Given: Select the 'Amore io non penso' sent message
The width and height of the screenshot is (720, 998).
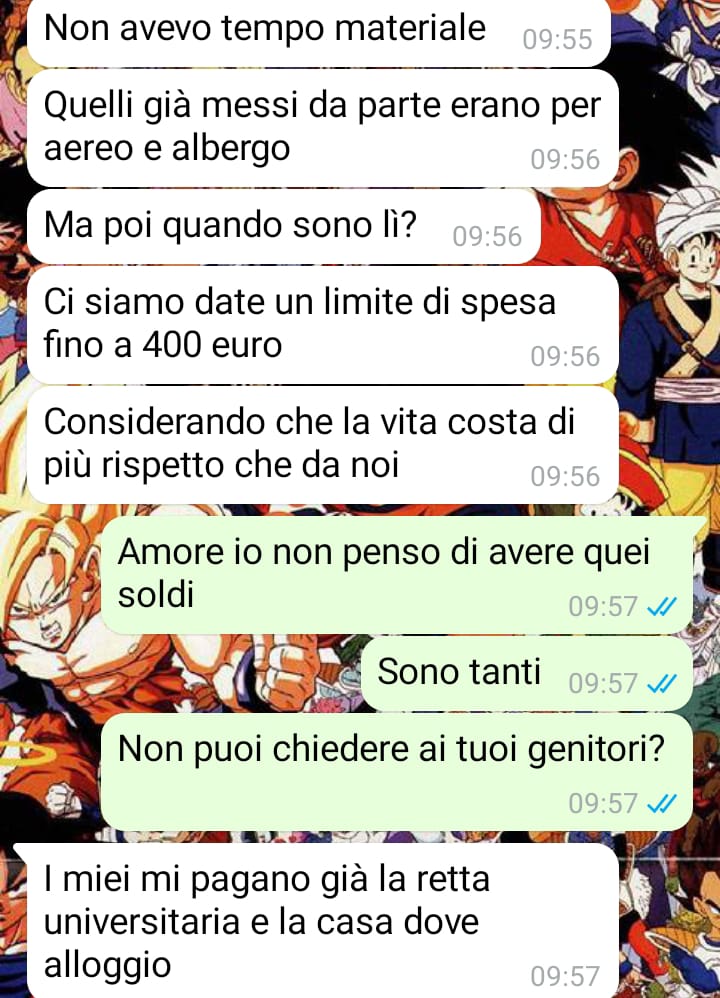Looking at the screenshot, I should pyautogui.click(x=397, y=575).
